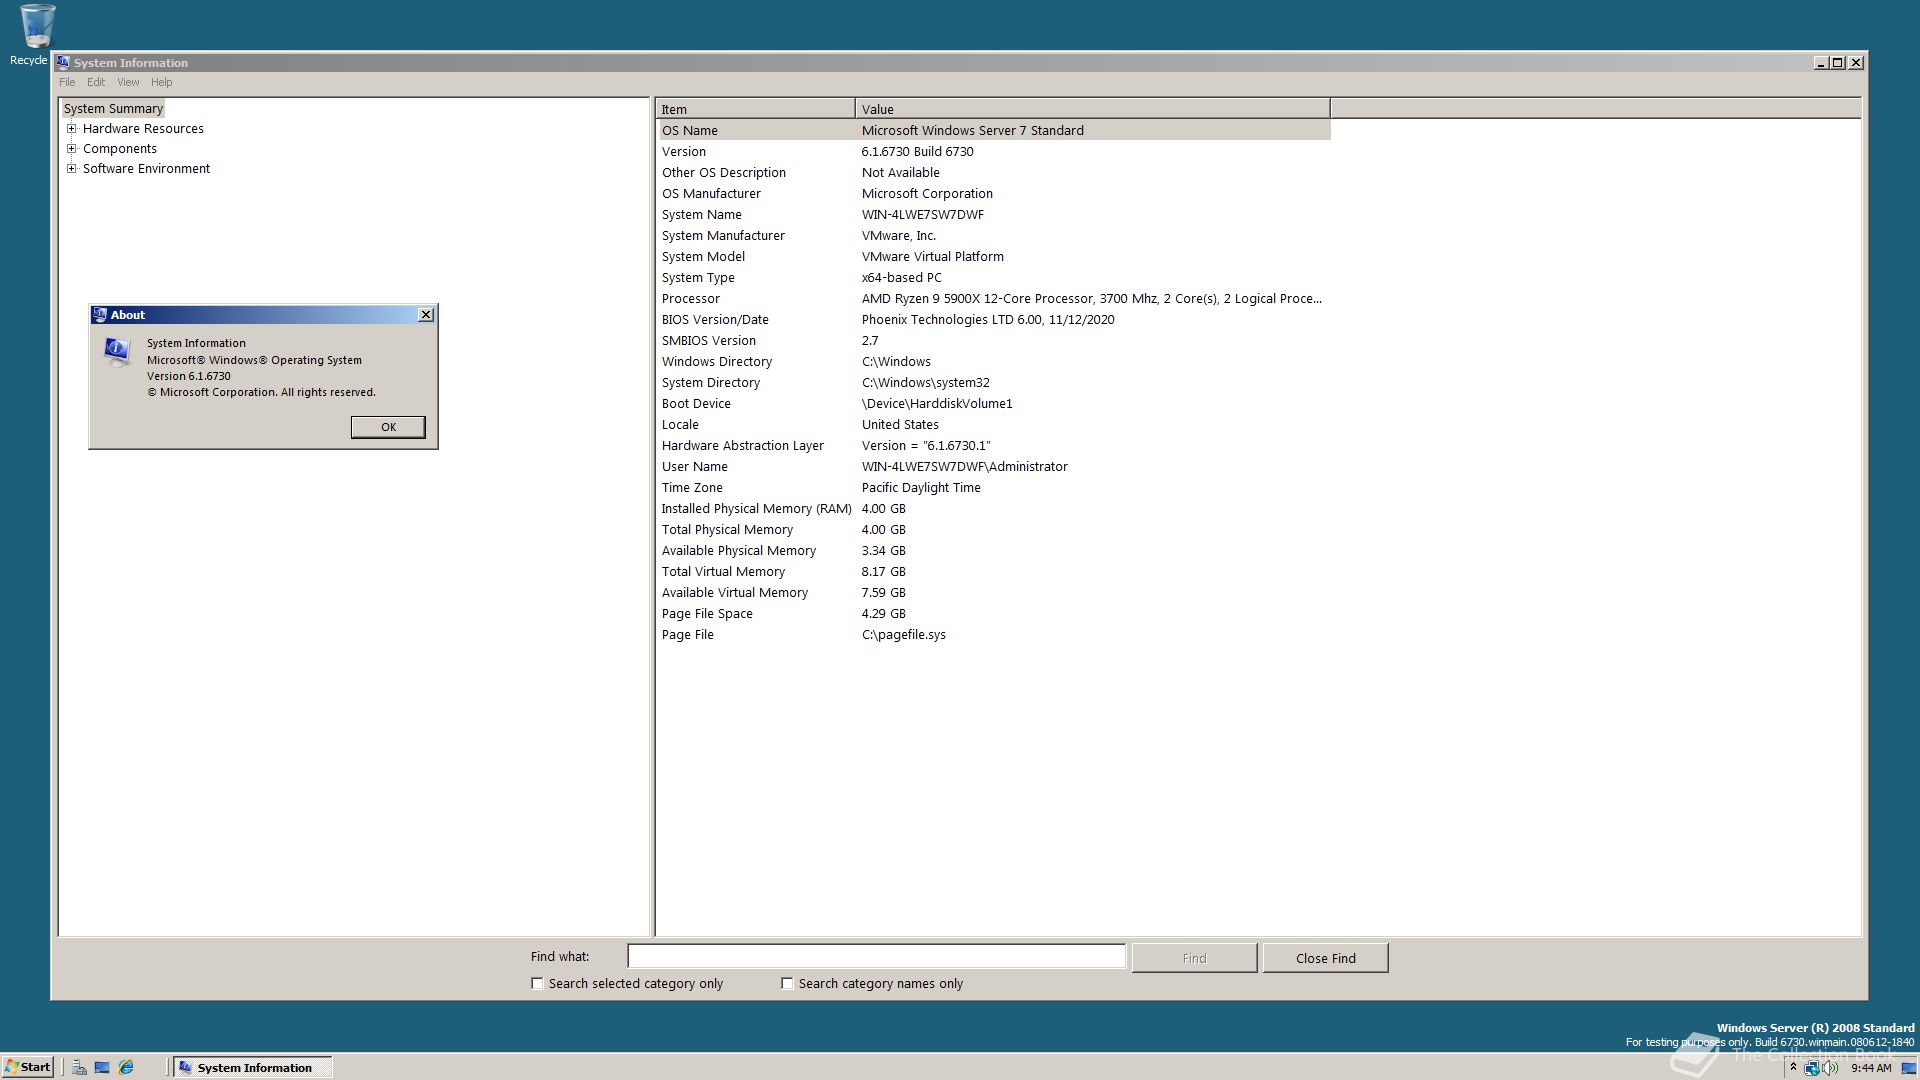Minimize the System Information window
Image resolution: width=1920 pixels, height=1080 pixels.
click(1821, 62)
